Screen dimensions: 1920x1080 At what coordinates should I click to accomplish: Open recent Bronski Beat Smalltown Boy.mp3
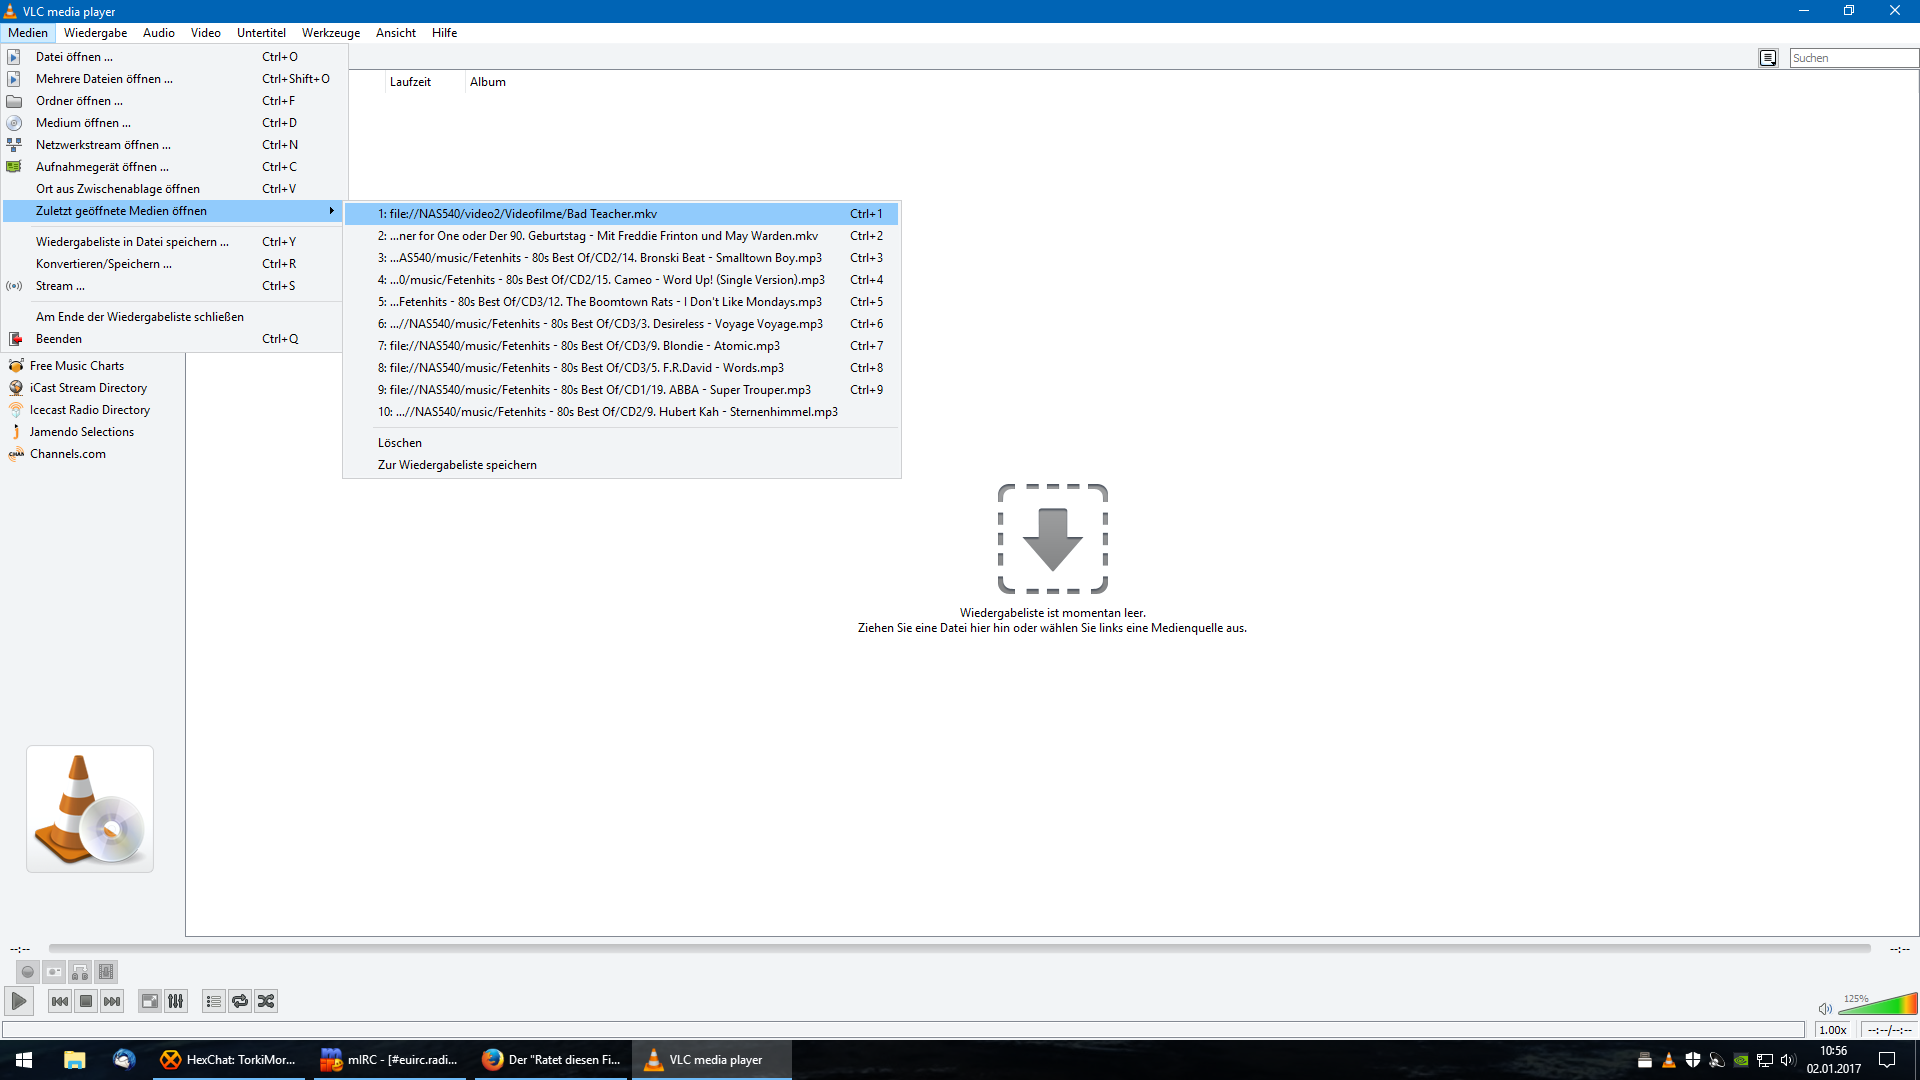pyautogui.click(x=621, y=258)
